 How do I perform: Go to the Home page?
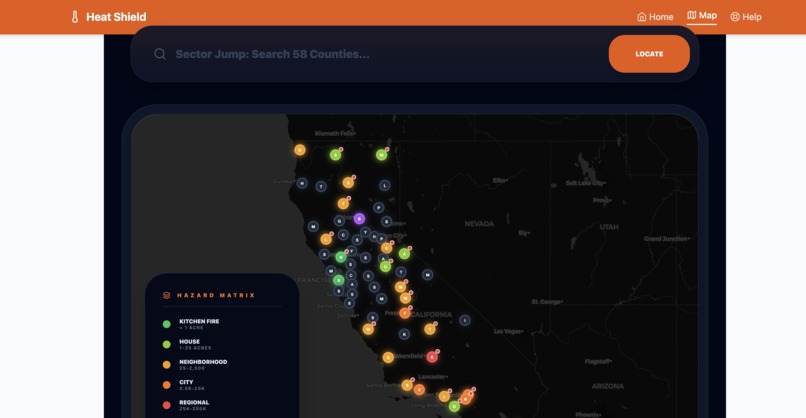(x=655, y=17)
